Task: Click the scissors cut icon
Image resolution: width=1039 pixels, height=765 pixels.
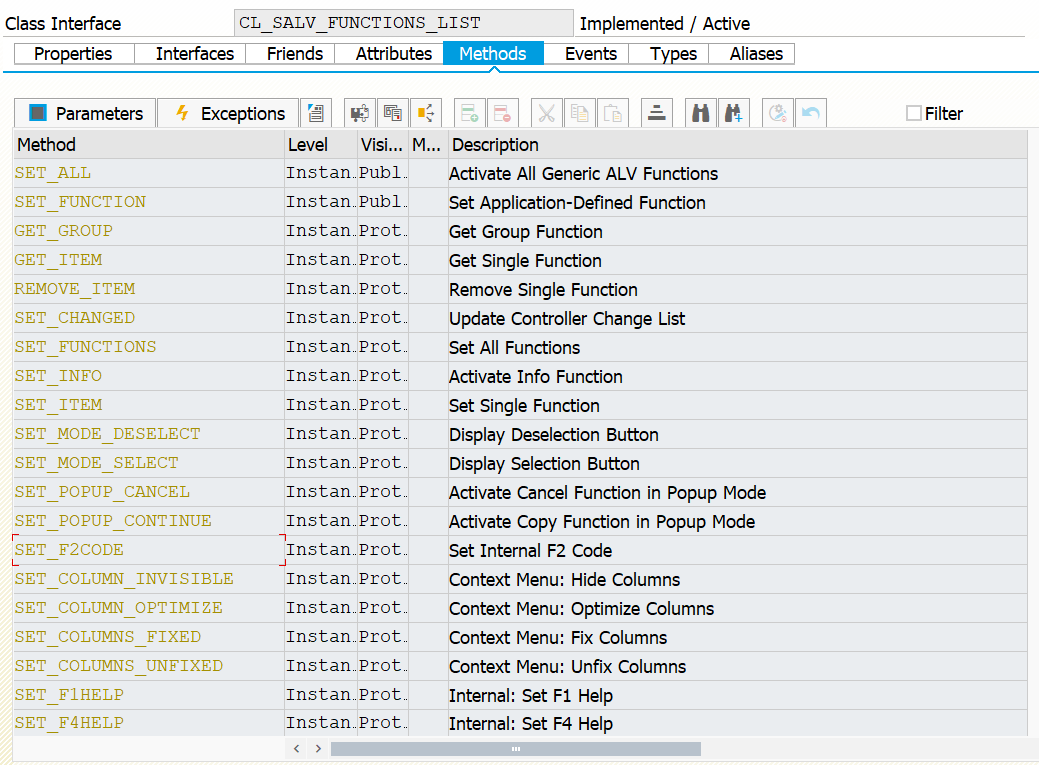Action: (547, 113)
